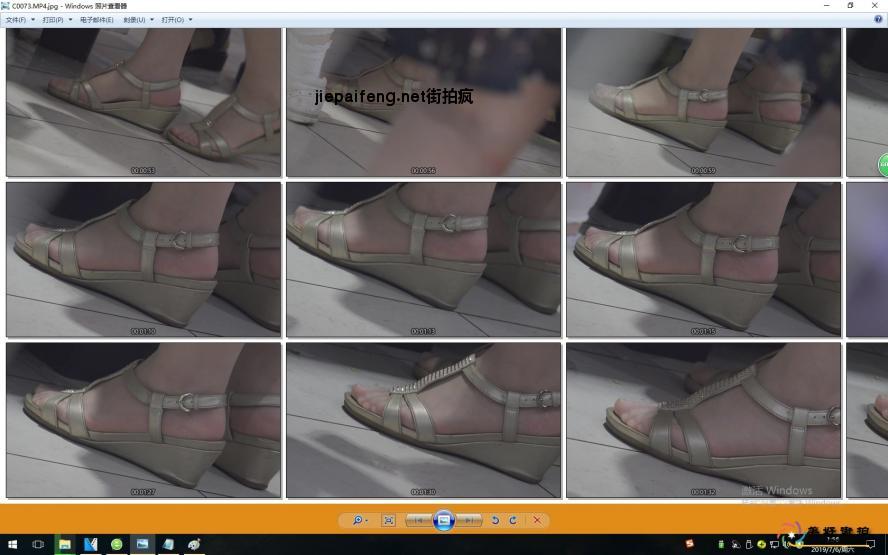Click the green circle on the right edge
Viewport: 888px width, 555px height.
click(883, 165)
